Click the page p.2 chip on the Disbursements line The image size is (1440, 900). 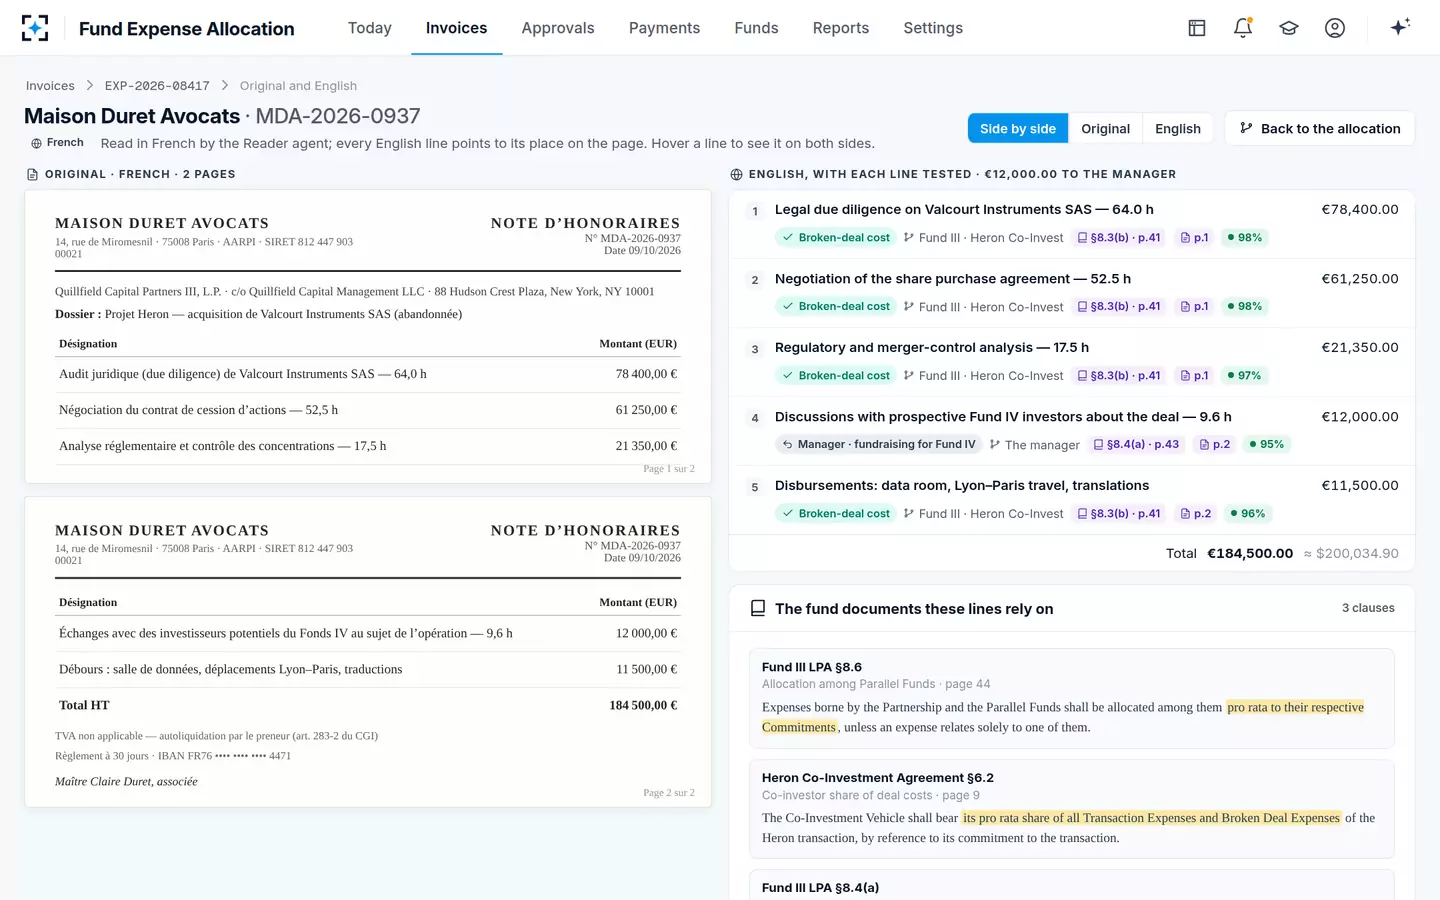(1196, 514)
